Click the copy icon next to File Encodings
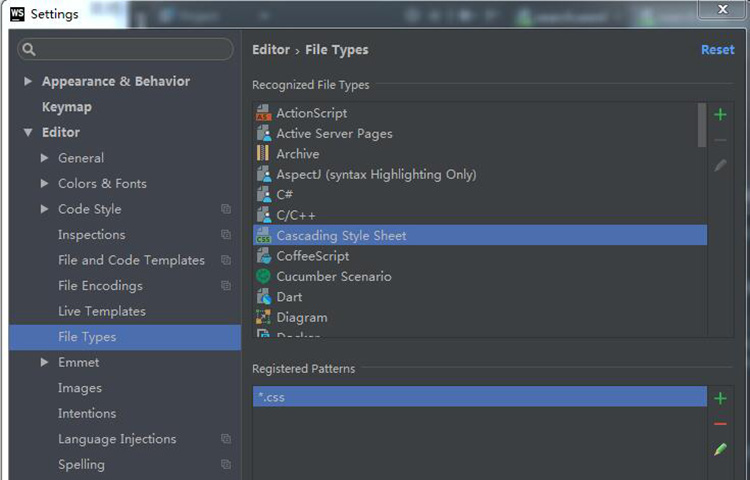The height and width of the screenshot is (480, 750). tap(226, 285)
